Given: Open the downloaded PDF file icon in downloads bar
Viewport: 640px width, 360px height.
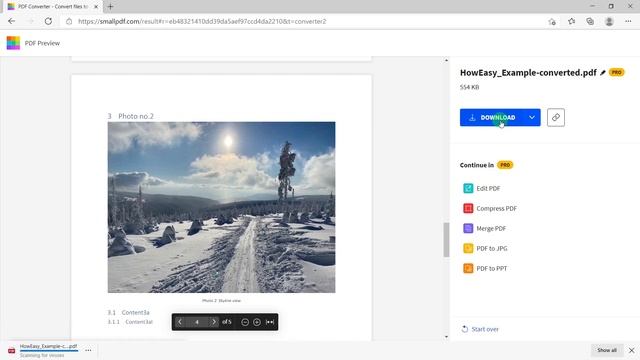Looking at the screenshot, I should (x=11, y=351).
